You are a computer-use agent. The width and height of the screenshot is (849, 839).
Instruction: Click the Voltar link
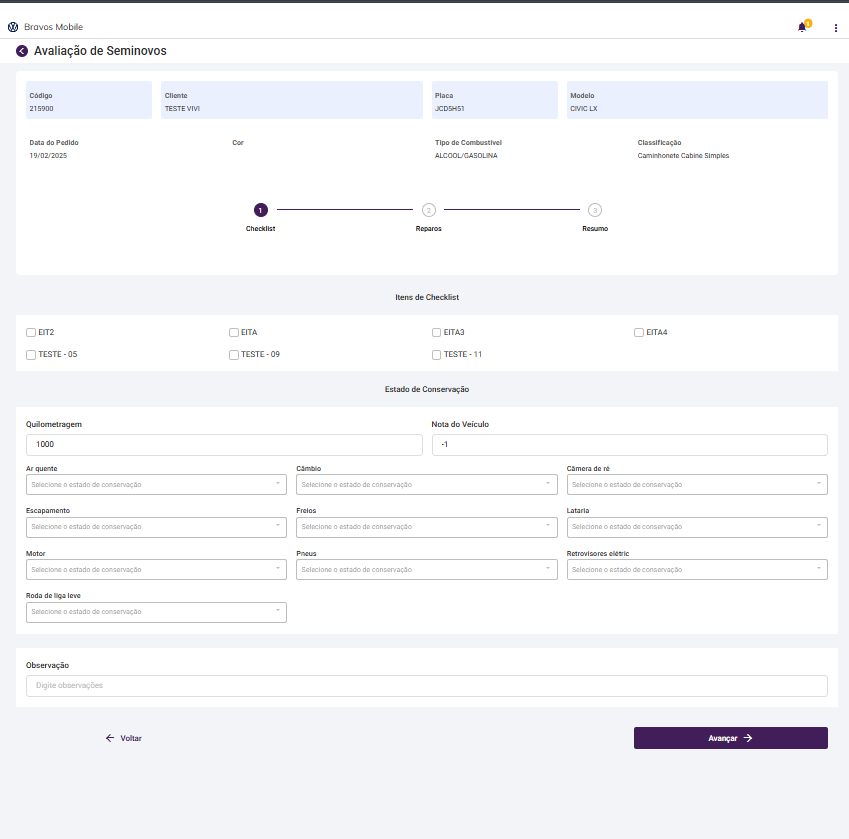pyautogui.click(x=124, y=738)
